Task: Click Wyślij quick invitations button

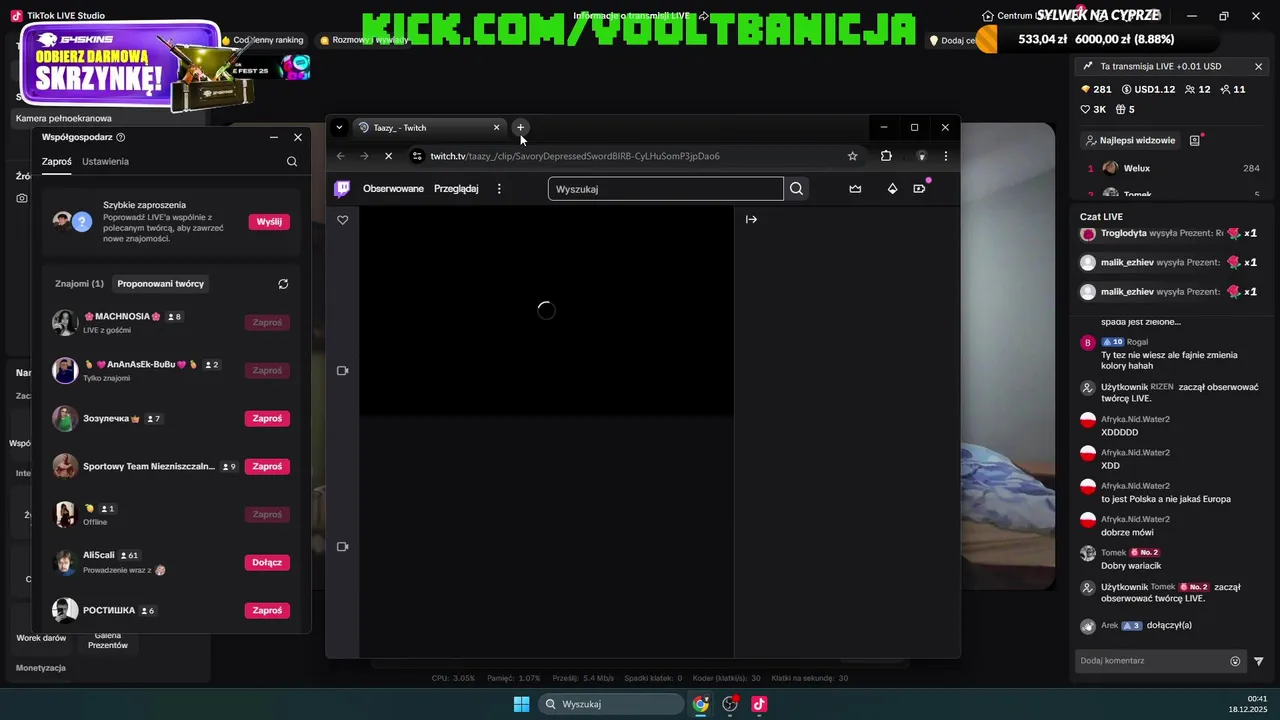Action: point(269,221)
